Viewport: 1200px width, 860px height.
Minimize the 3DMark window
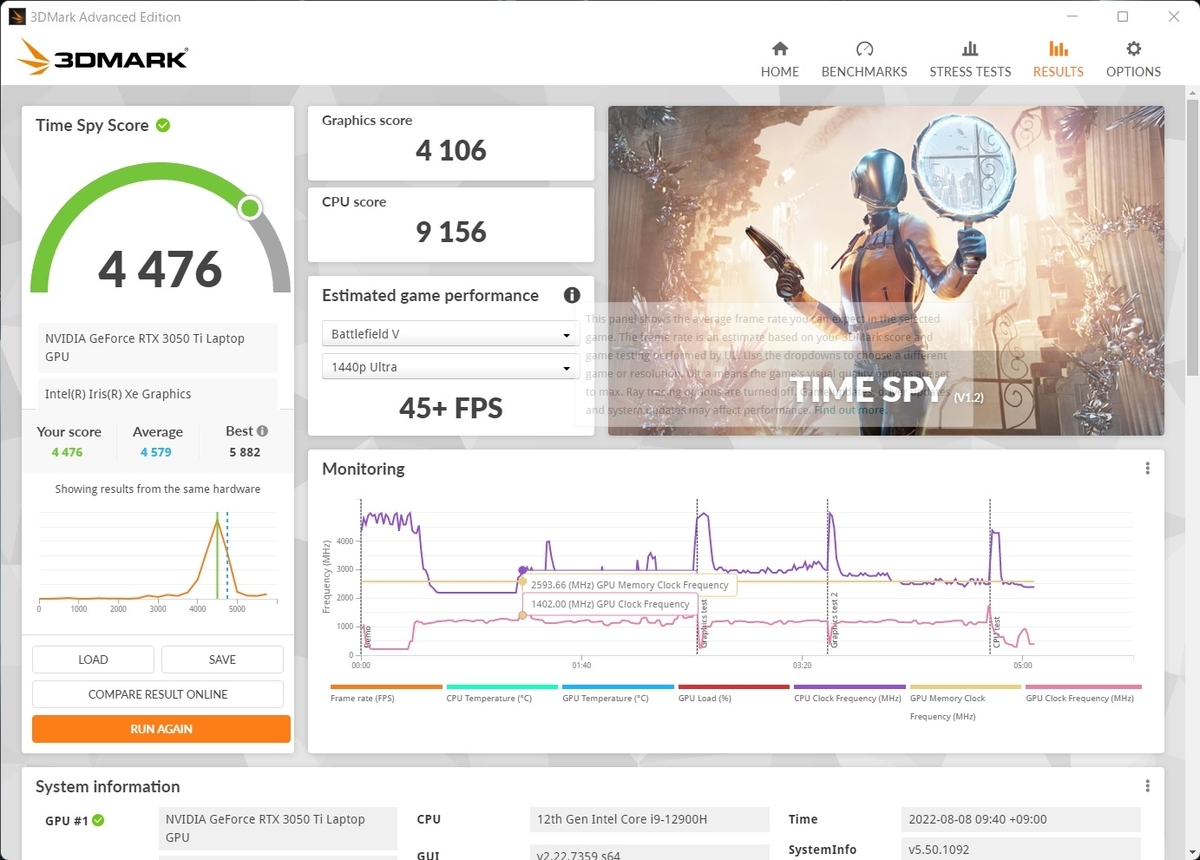(x=1072, y=17)
